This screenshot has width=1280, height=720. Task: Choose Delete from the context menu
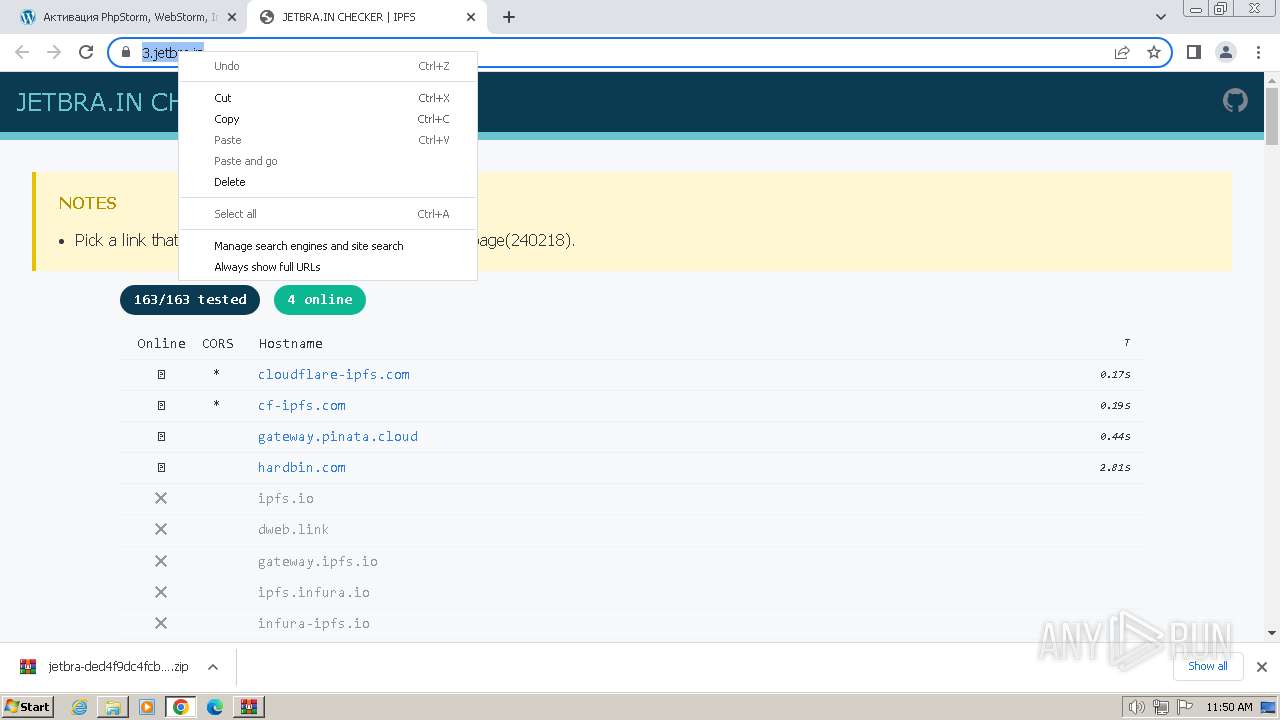(328, 182)
